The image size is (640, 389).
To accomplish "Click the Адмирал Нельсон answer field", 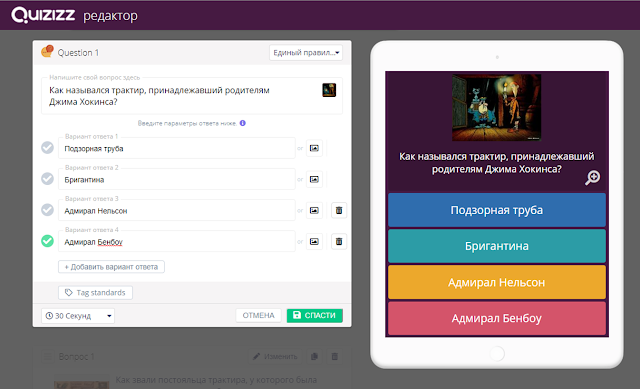I will [177, 210].
